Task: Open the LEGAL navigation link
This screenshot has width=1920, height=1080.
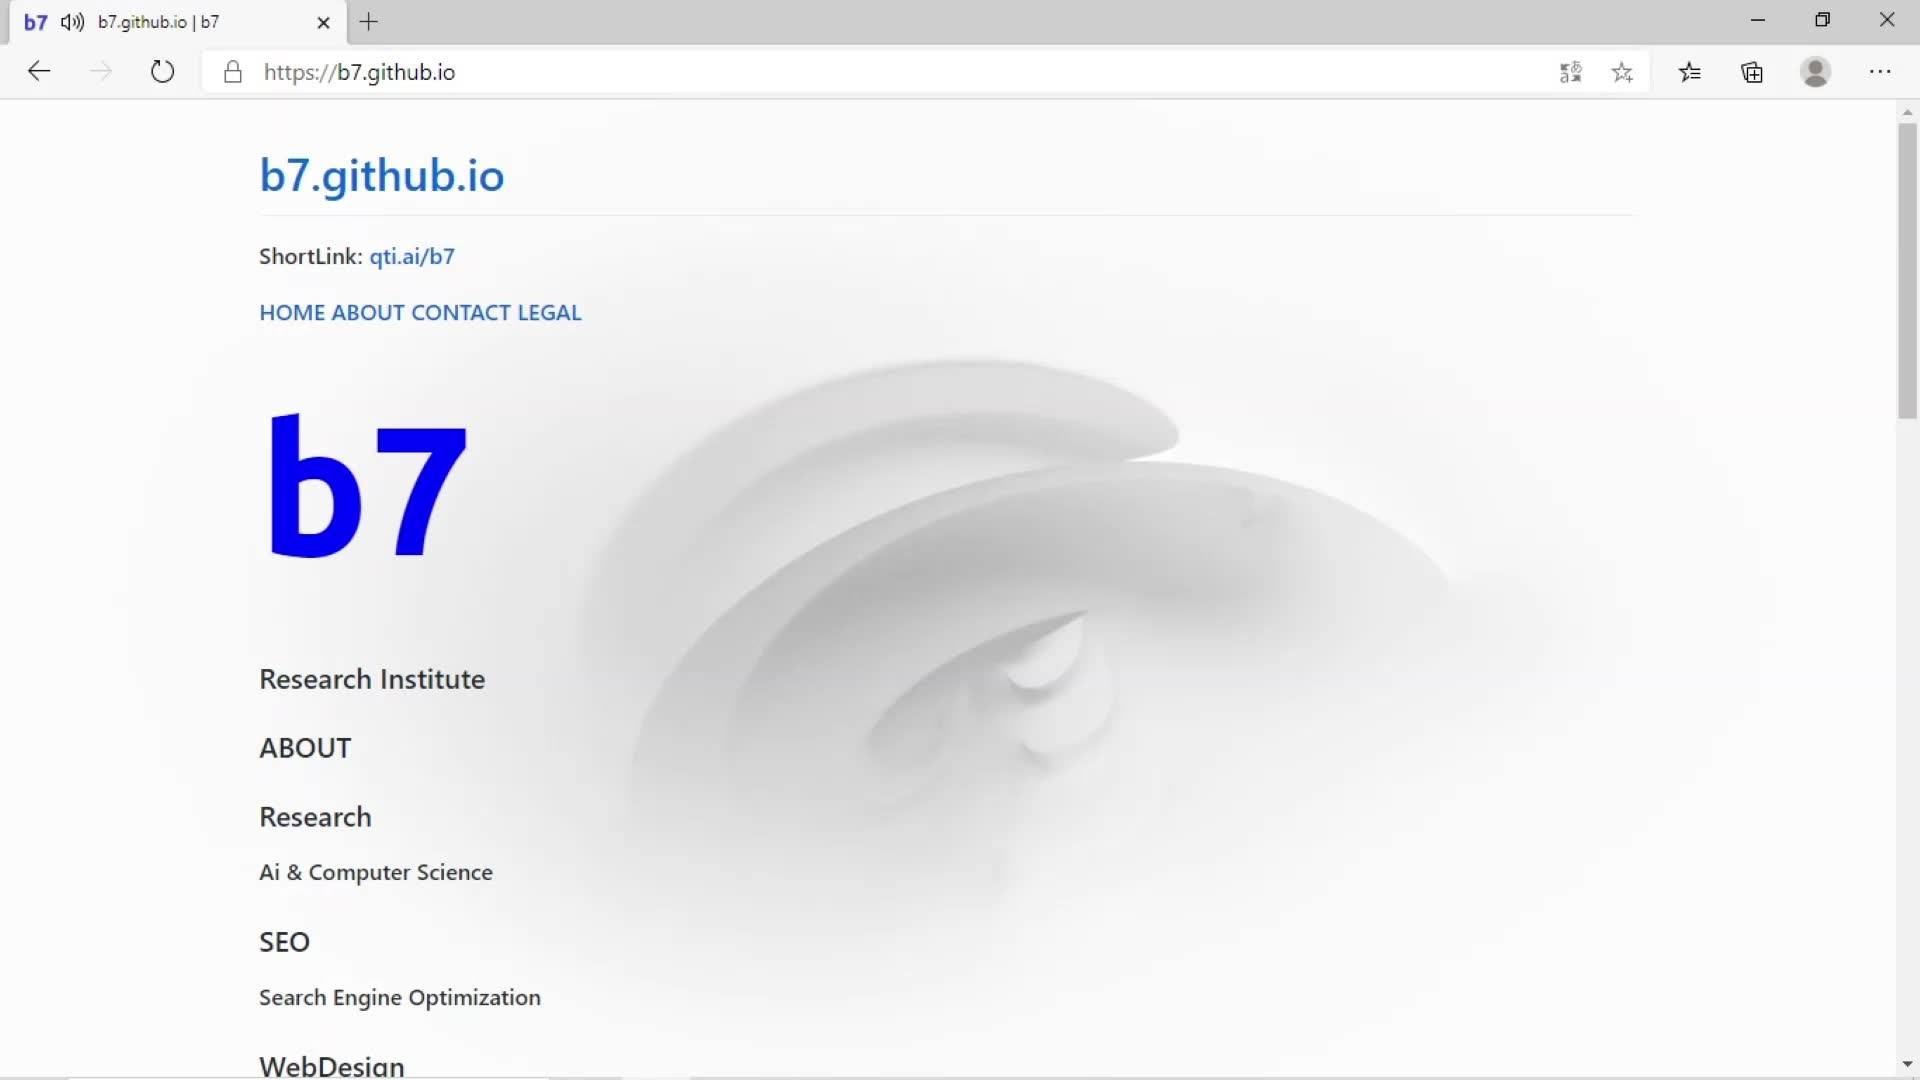Action: (549, 313)
